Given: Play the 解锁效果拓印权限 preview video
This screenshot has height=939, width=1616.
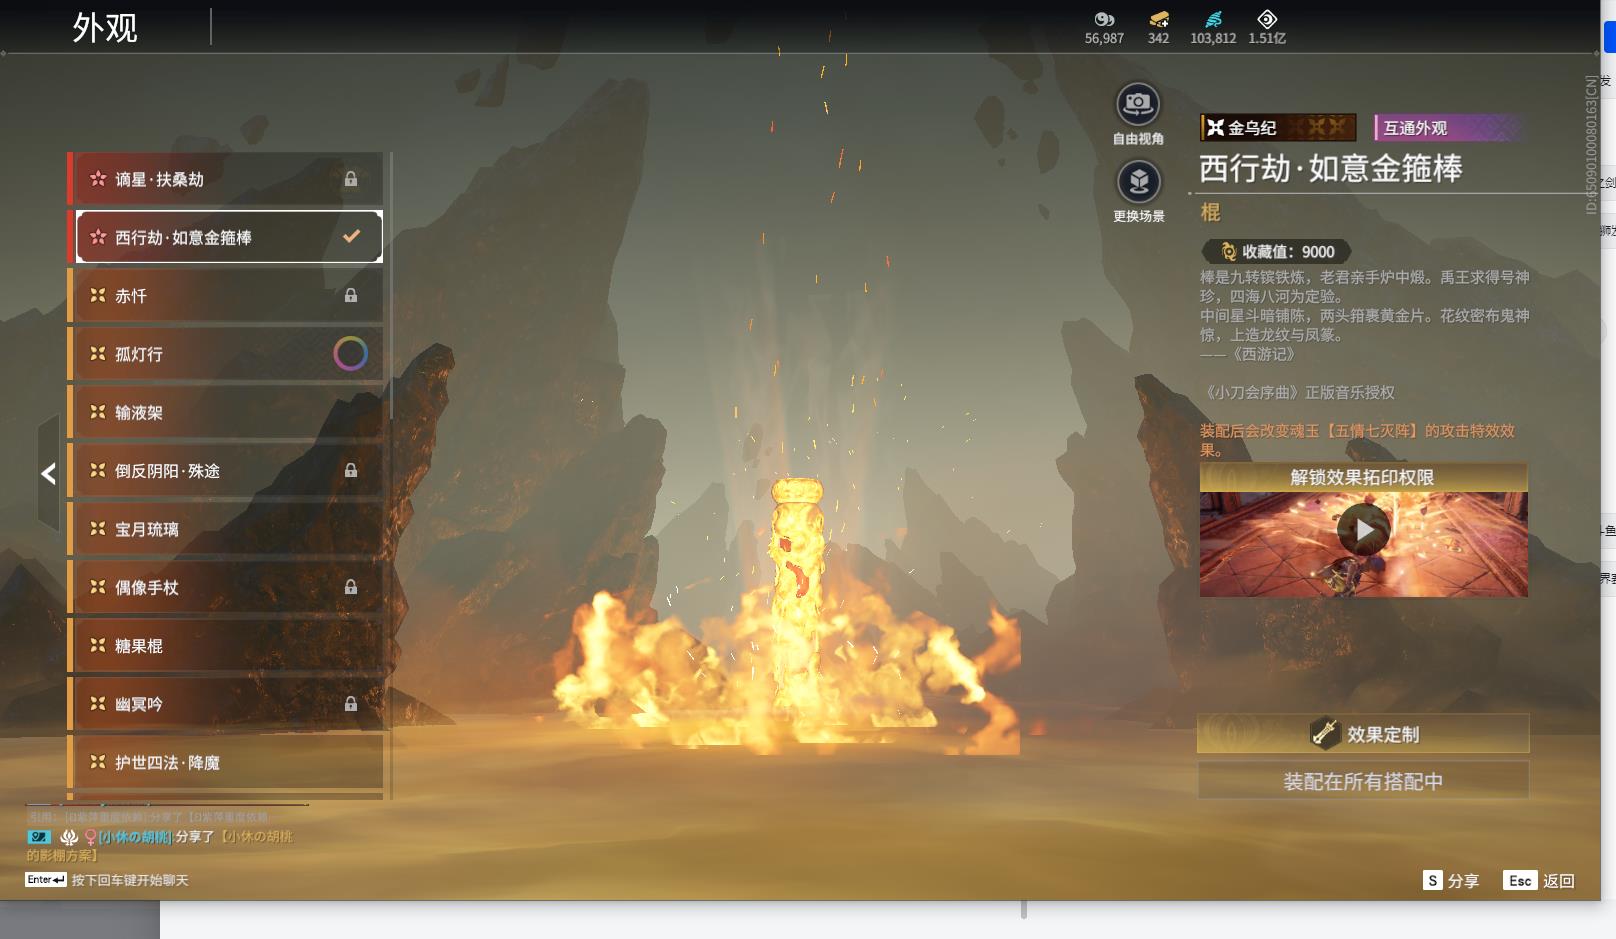Looking at the screenshot, I should [1363, 530].
